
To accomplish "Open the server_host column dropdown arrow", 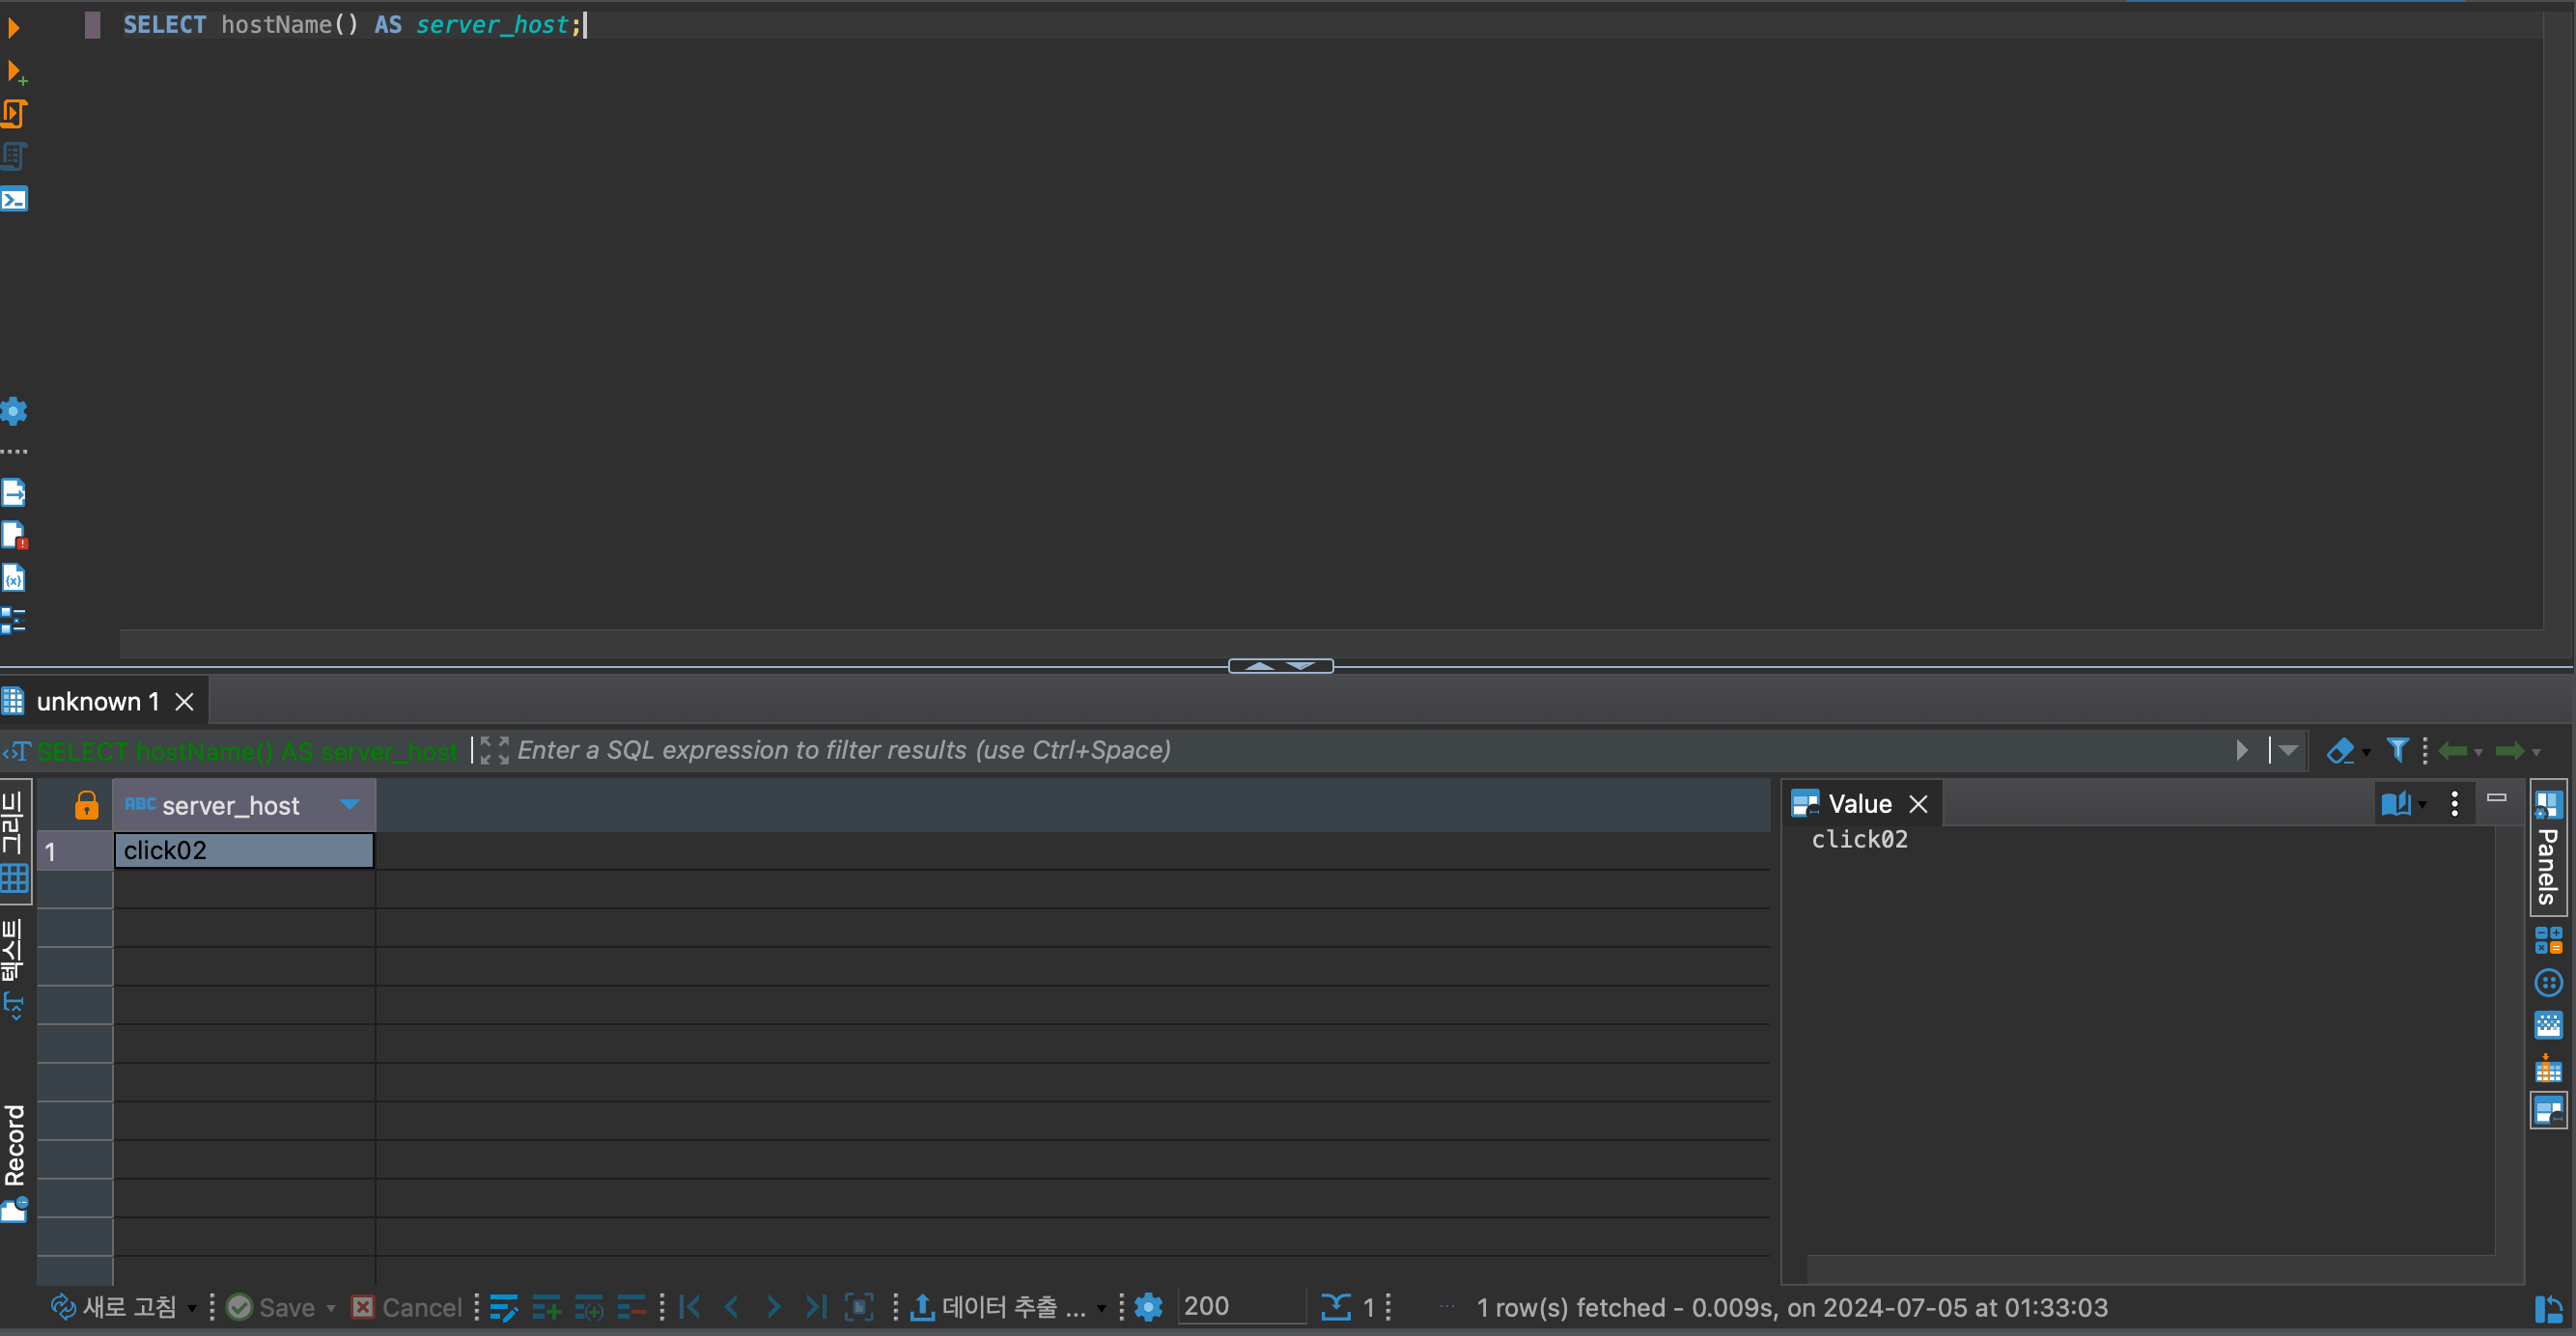I will point(349,805).
